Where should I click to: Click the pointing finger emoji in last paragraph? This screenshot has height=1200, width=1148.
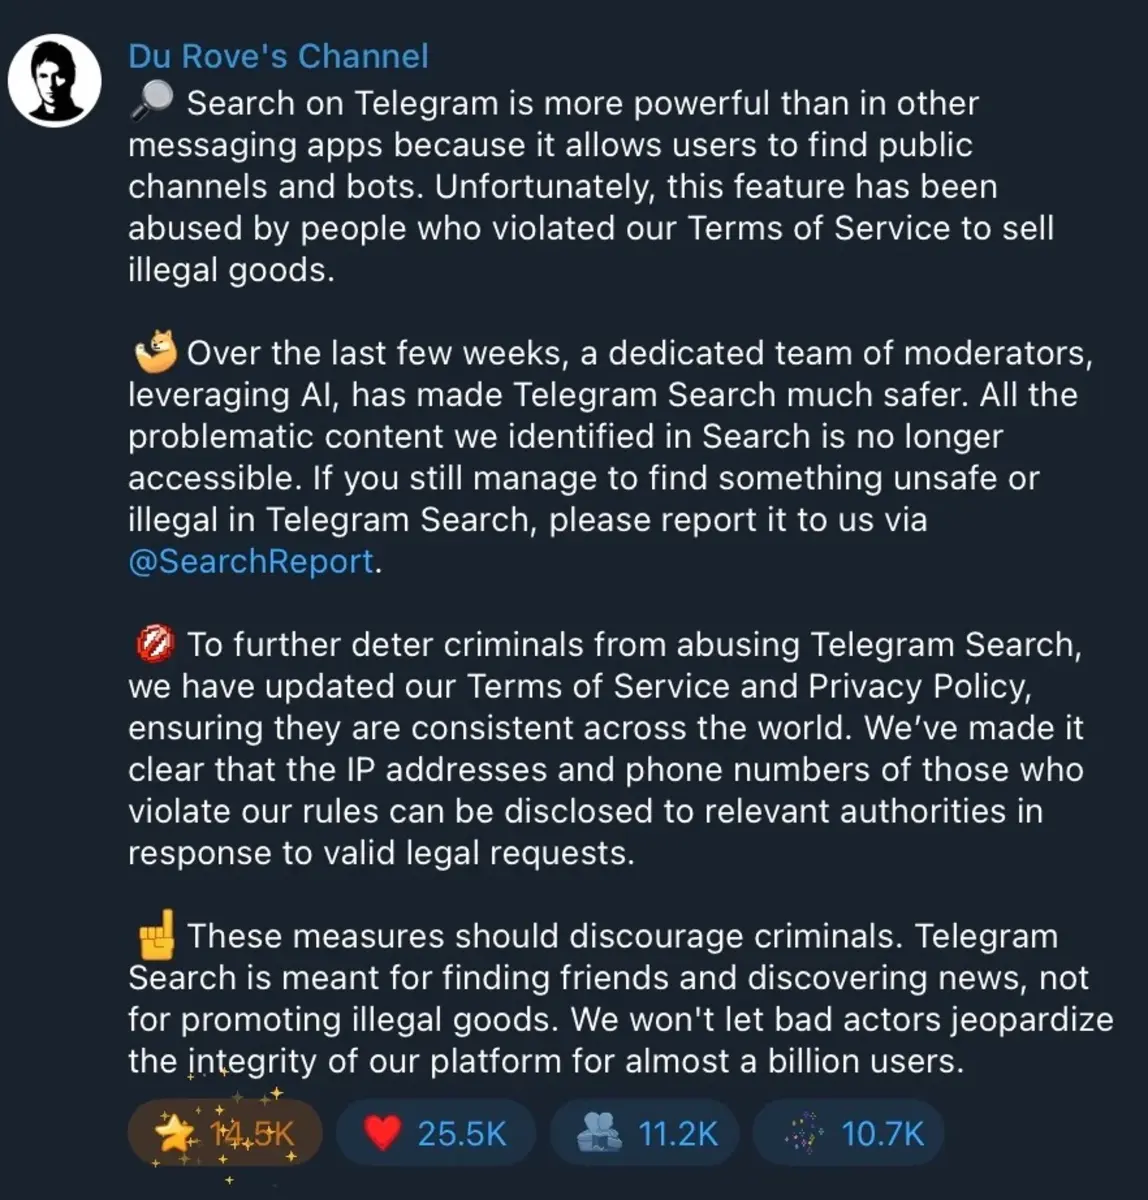154,935
